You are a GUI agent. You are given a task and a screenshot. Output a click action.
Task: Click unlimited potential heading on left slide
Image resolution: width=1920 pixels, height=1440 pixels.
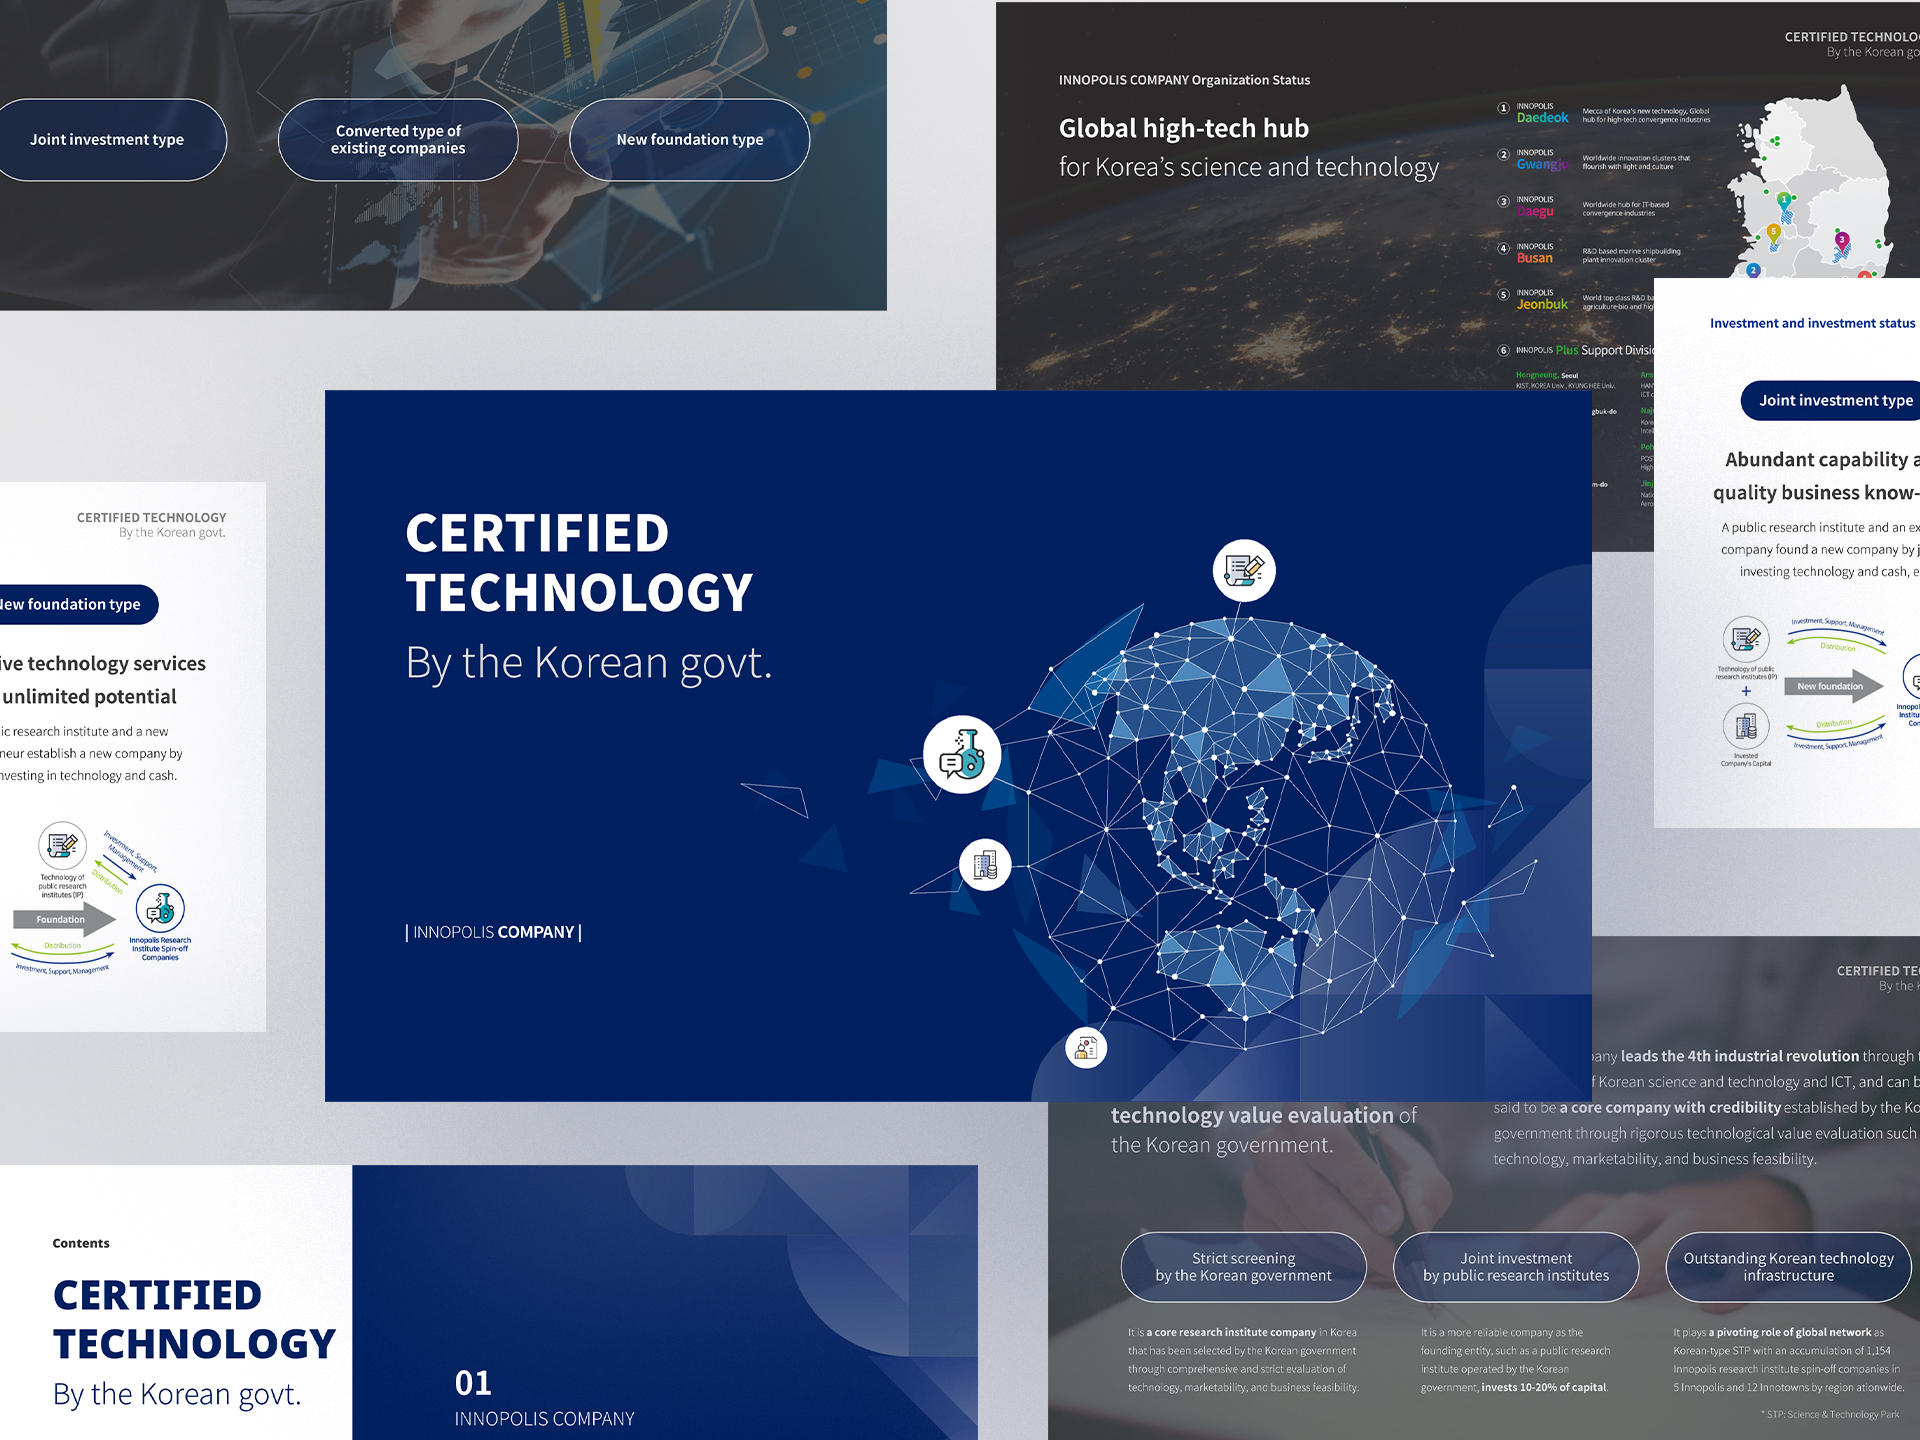[x=89, y=697]
